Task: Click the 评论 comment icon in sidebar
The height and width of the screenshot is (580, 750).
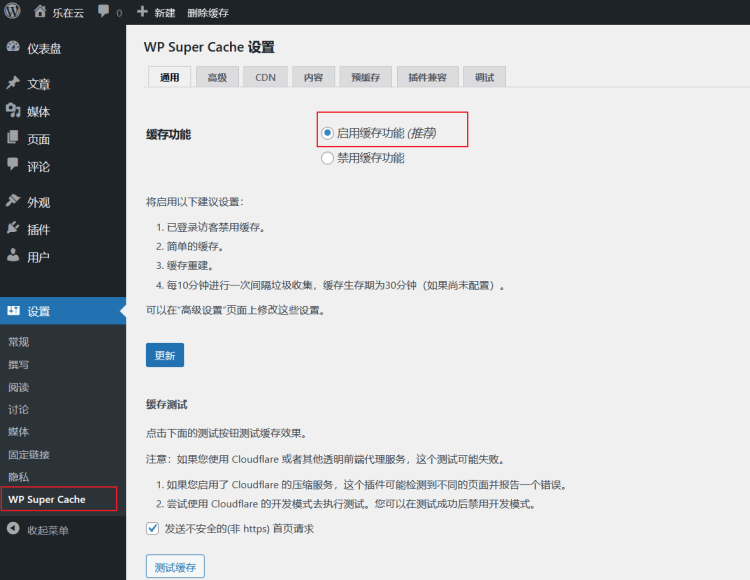Action: 13,164
